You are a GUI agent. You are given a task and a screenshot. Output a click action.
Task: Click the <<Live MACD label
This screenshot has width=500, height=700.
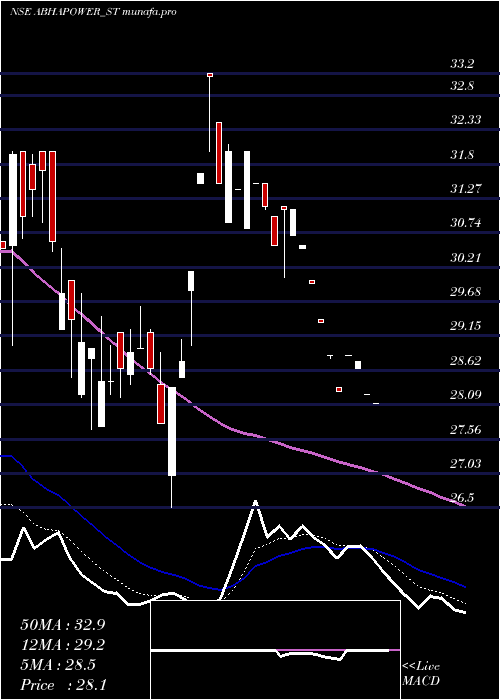[x=421, y=673]
